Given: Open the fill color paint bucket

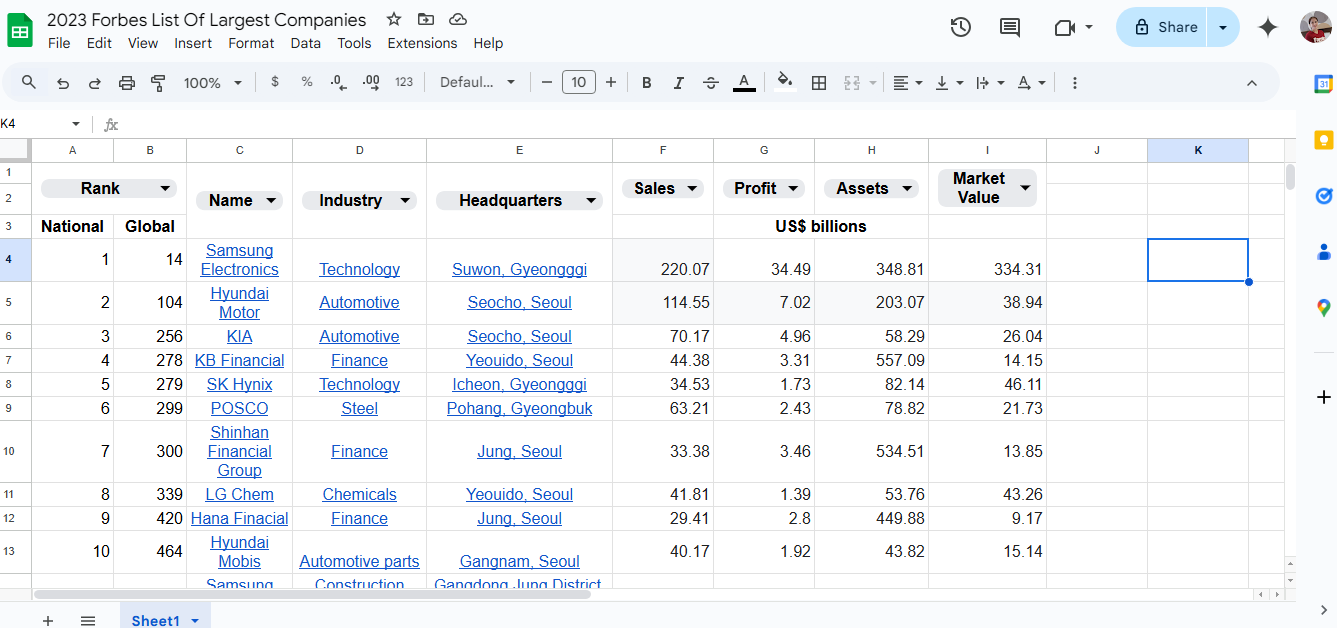Looking at the screenshot, I should click(x=784, y=82).
